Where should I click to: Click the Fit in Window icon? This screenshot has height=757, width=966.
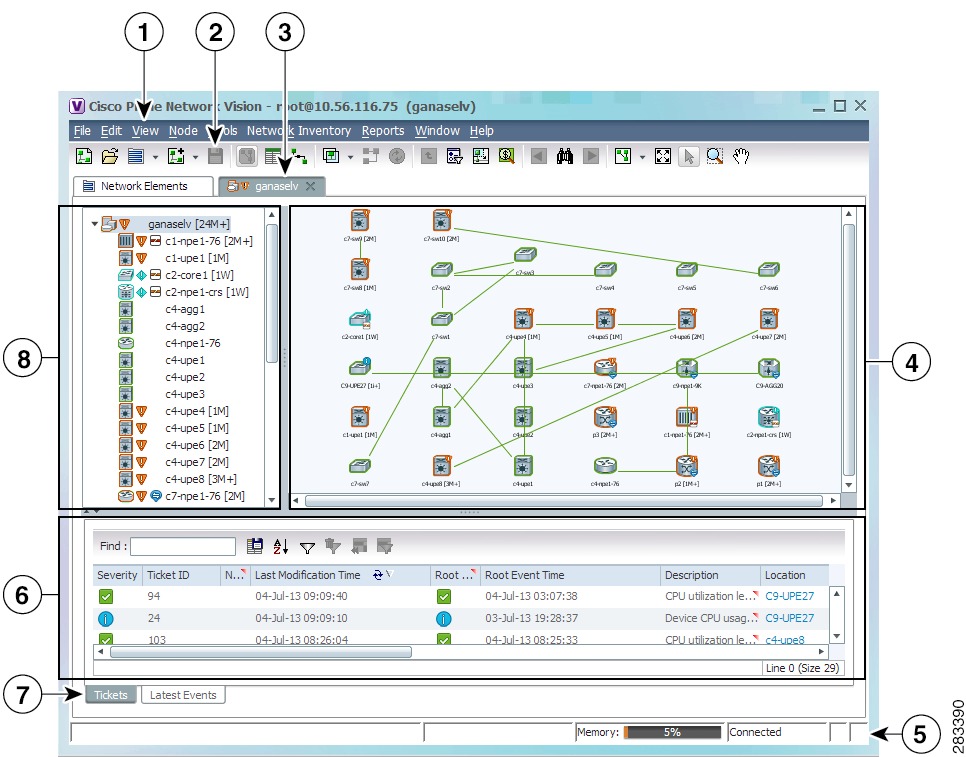[663, 156]
